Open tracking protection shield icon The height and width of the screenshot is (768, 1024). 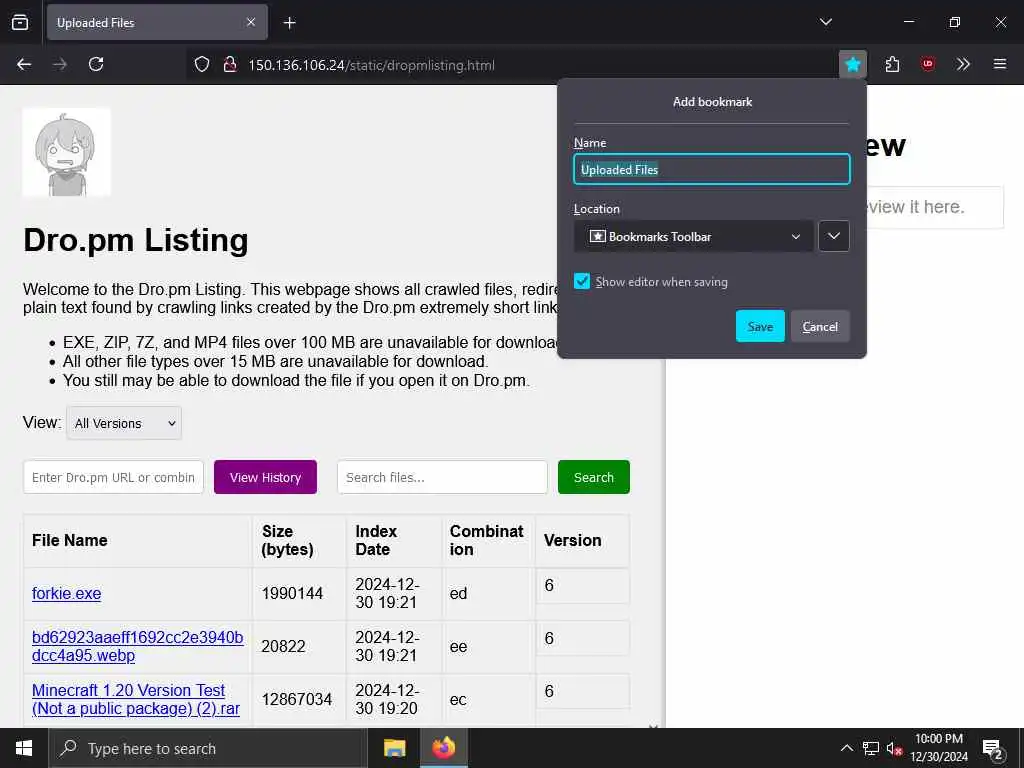(x=202, y=64)
